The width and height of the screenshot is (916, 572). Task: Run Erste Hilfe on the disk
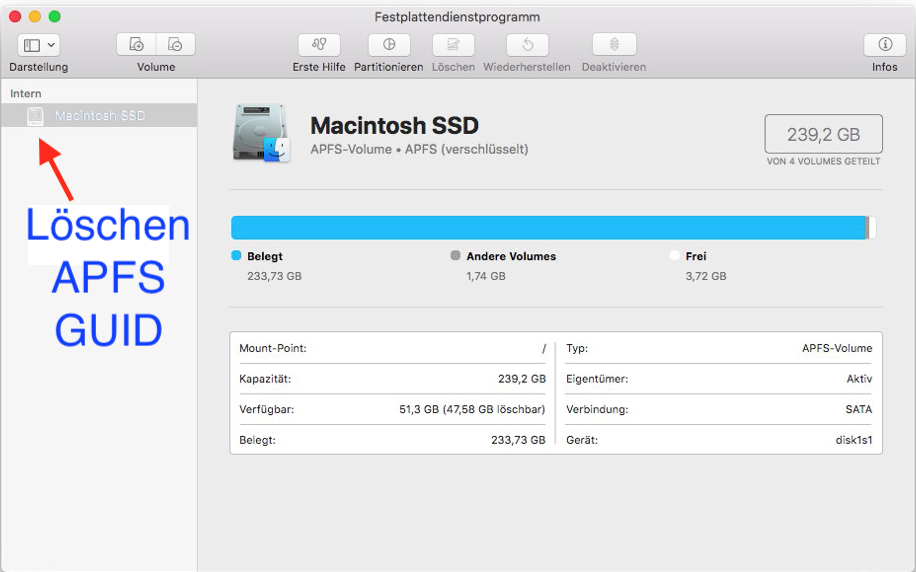319,45
